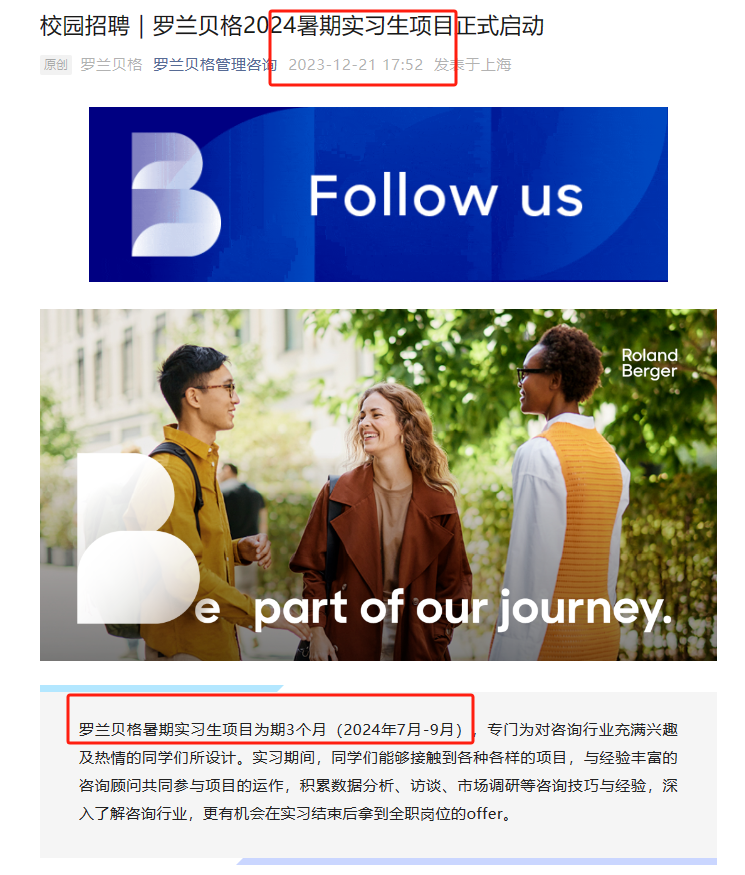Click the Roland Berger logo on the photo

(x=650, y=363)
